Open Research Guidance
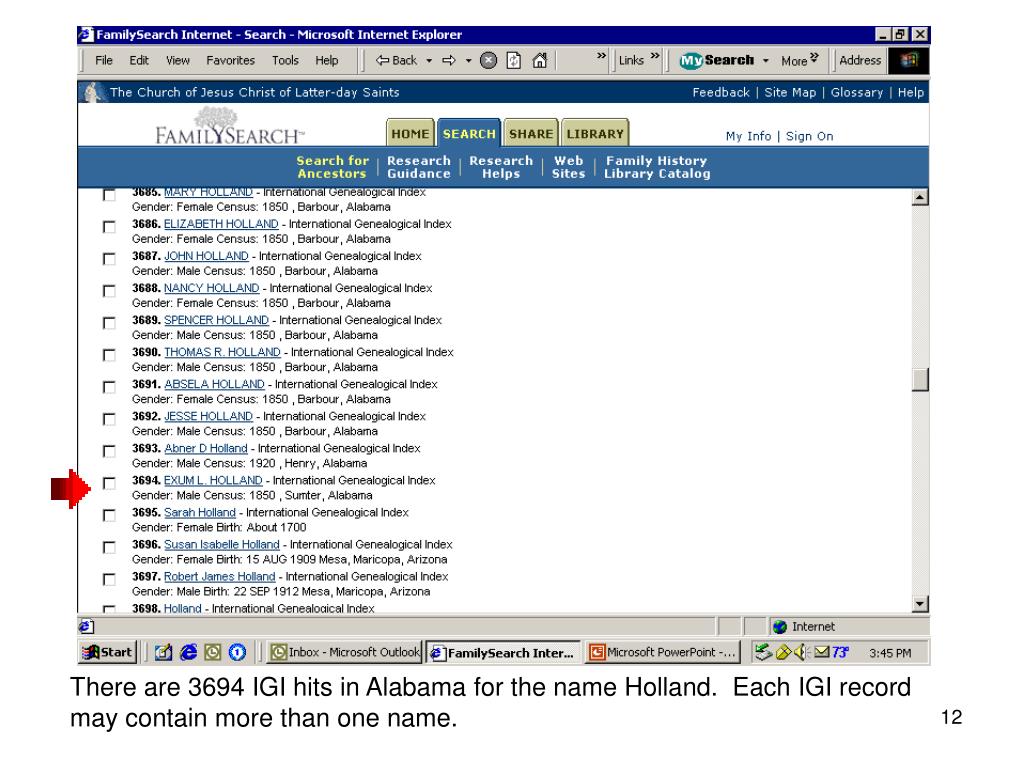 [419, 167]
